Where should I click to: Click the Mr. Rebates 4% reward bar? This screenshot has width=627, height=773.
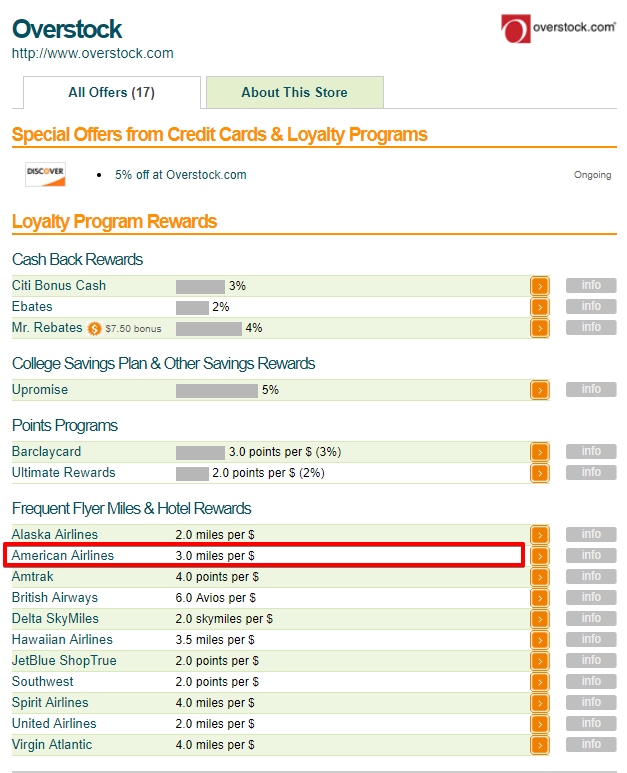(209, 329)
